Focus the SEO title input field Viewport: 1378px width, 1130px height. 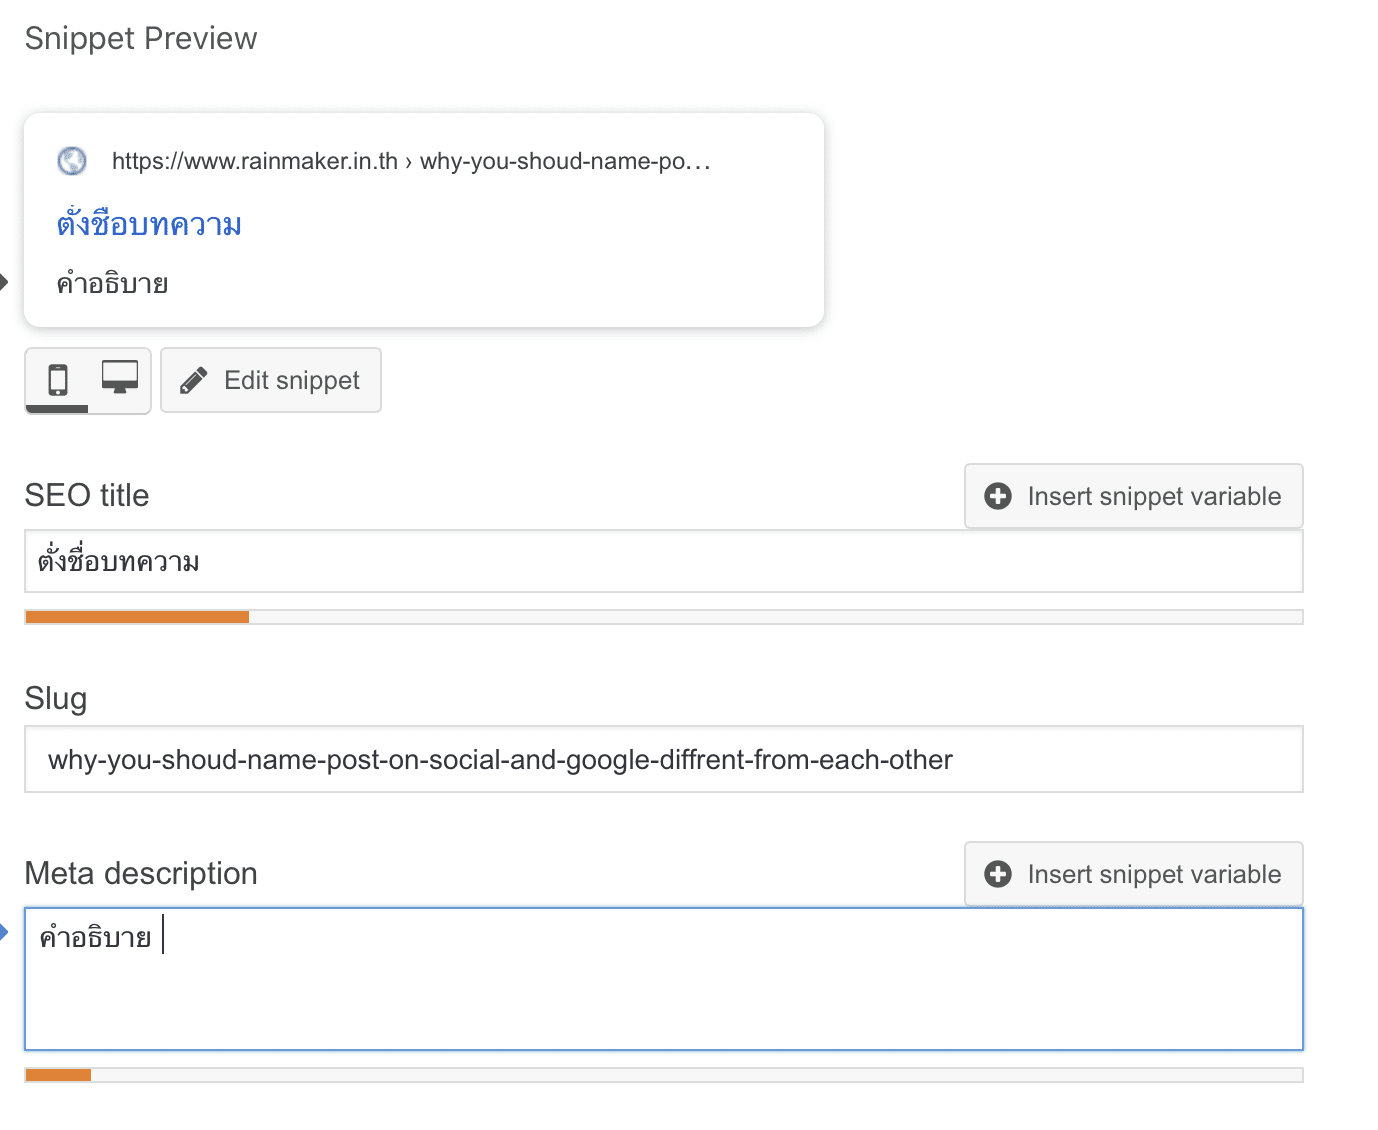(x=663, y=562)
